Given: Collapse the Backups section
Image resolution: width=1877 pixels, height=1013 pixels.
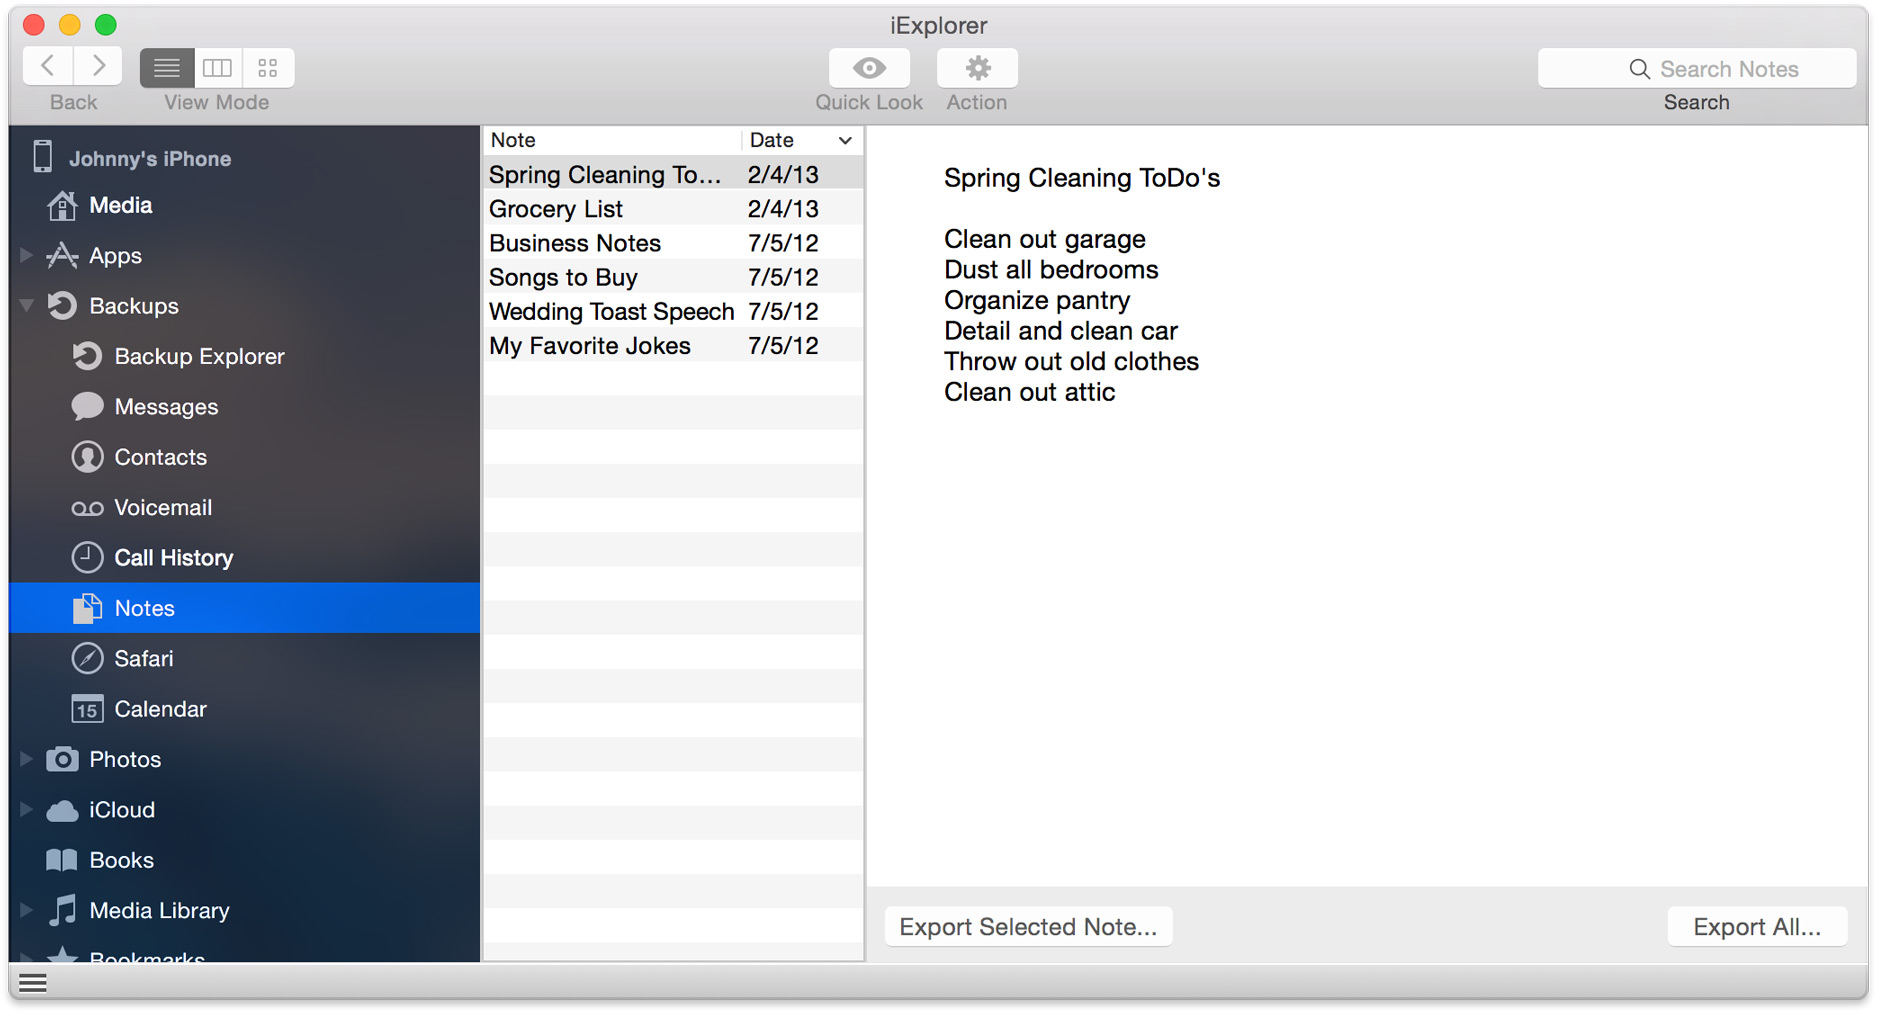Looking at the screenshot, I should tap(27, 306).
